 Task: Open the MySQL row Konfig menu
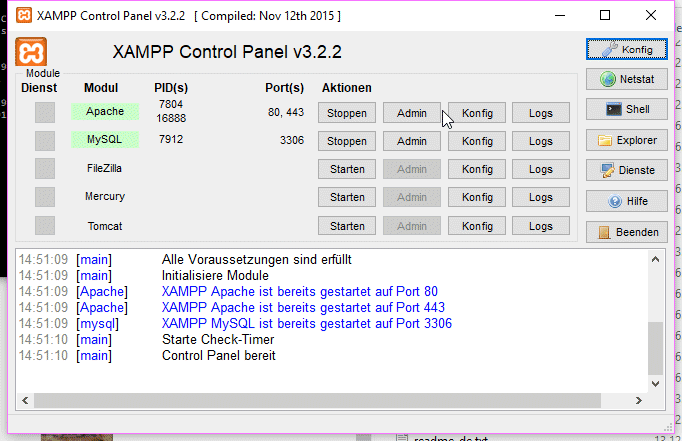(477, 141)
